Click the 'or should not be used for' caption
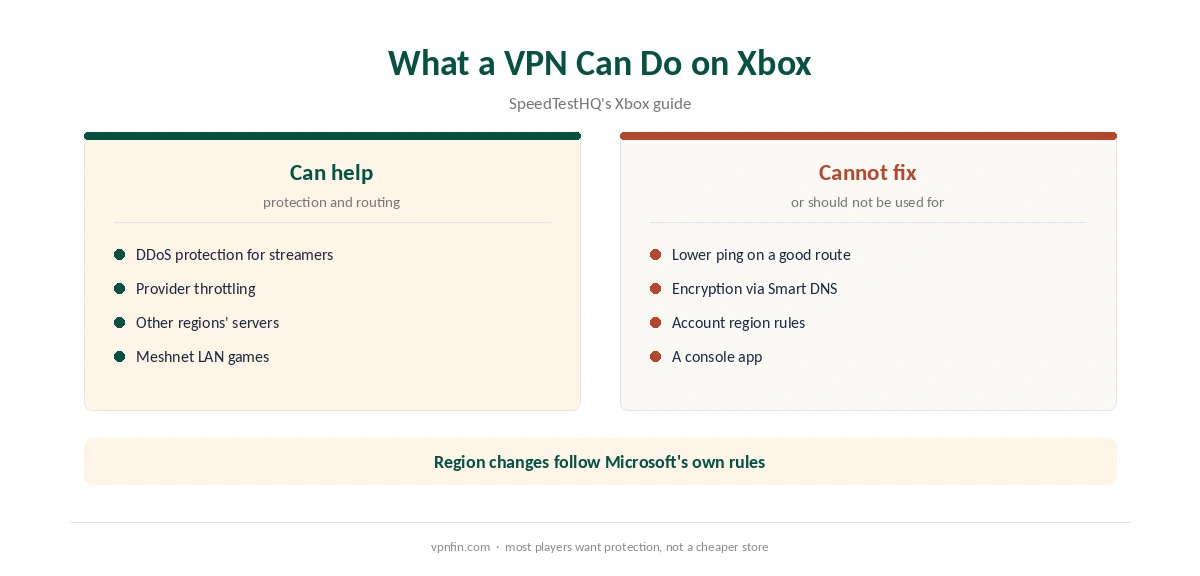Screen dimensions: 1200x576 (x=868, y=202)
